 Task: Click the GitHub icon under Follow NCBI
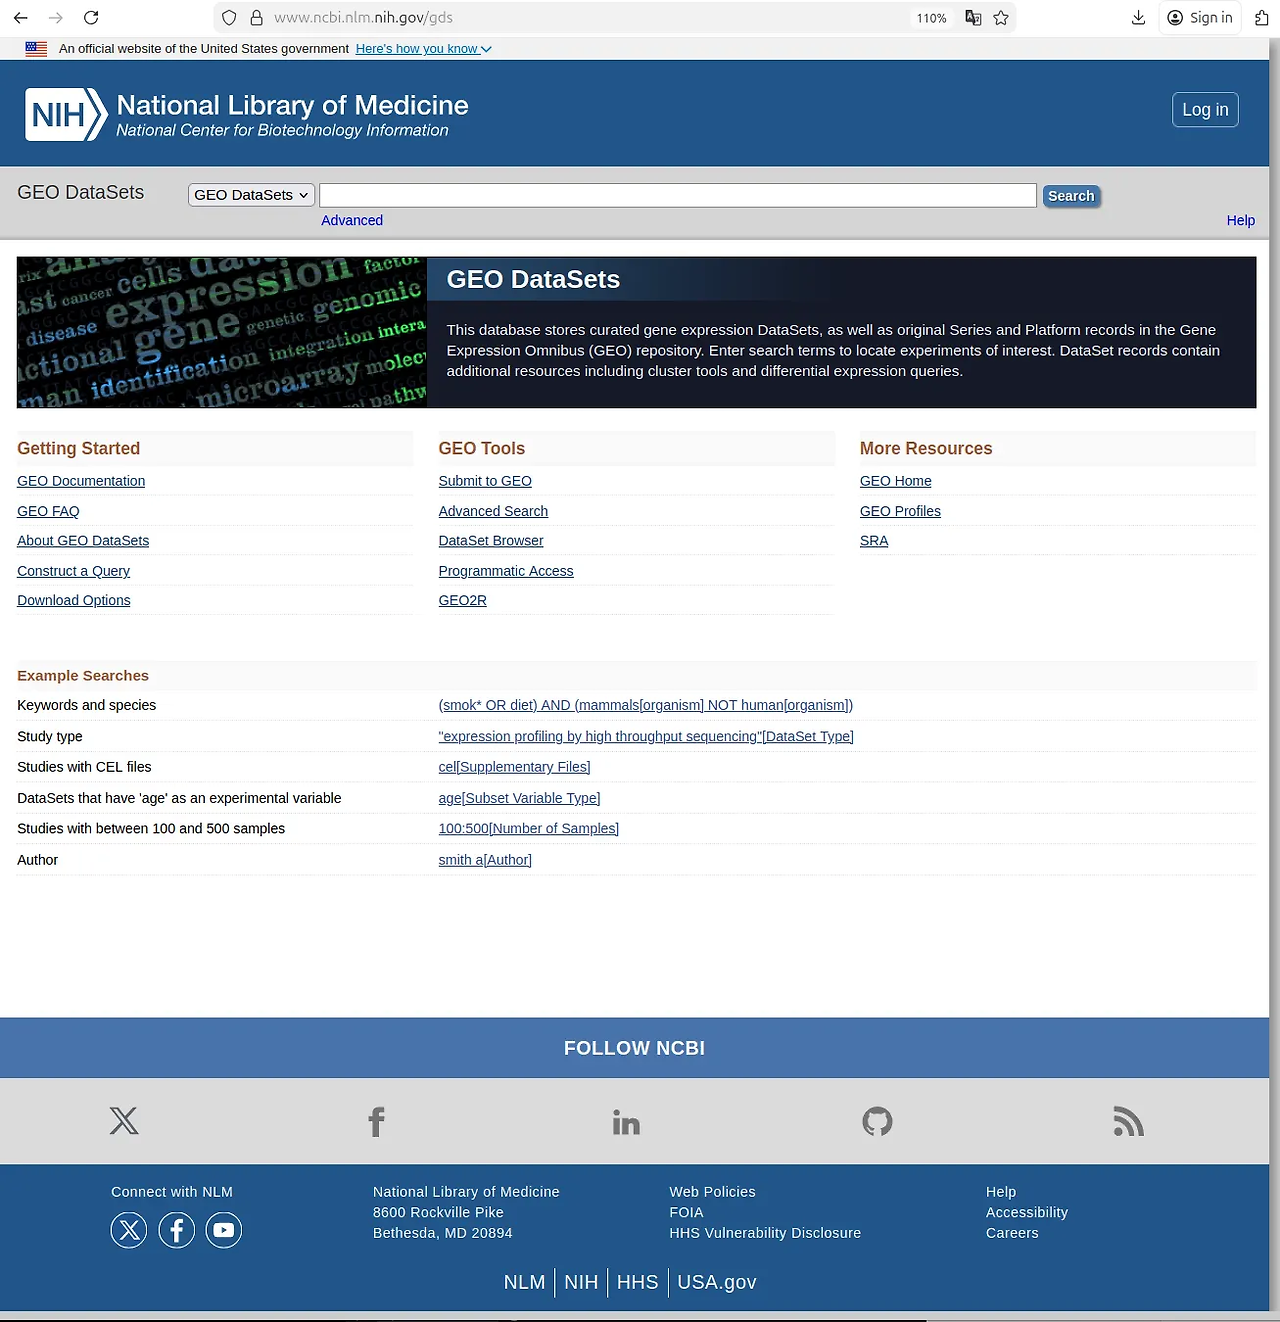877,1121
